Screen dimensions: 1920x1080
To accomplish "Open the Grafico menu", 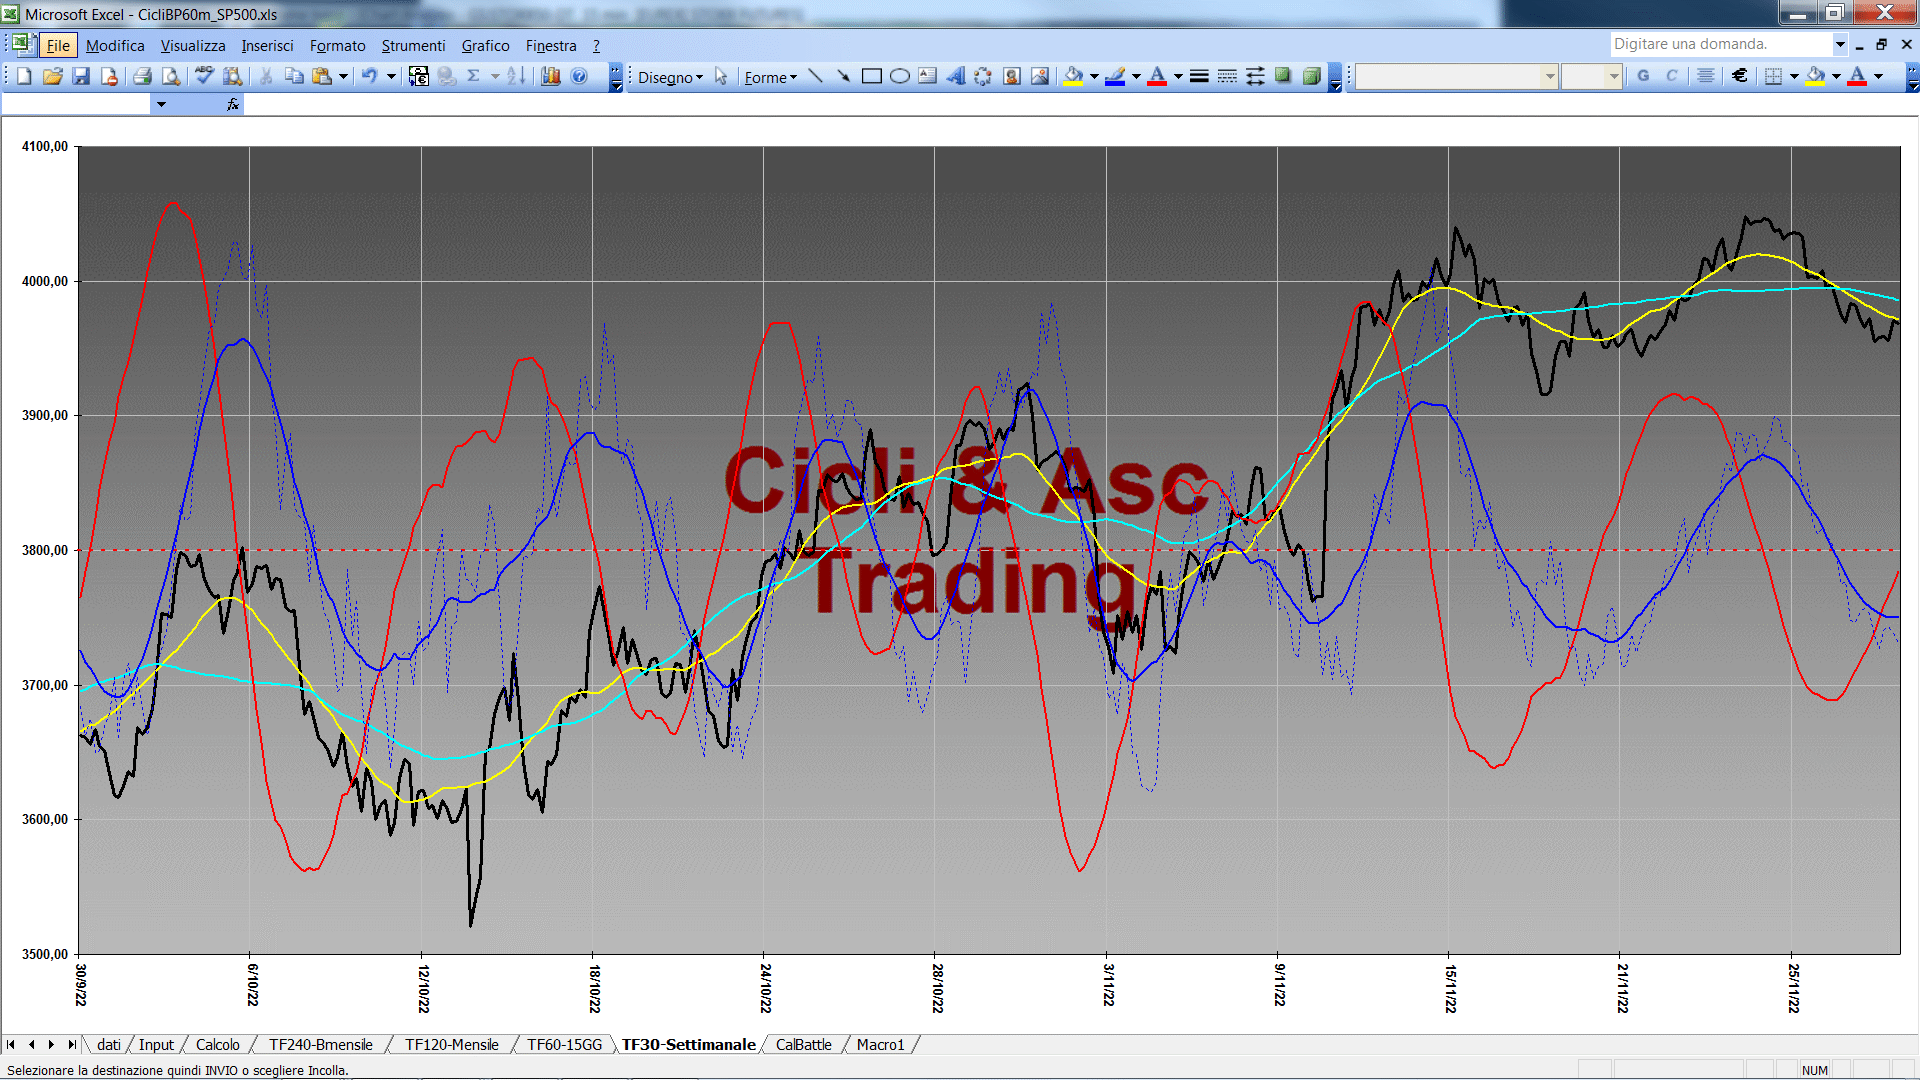I will pyautogui.click(x=485, y=45).
